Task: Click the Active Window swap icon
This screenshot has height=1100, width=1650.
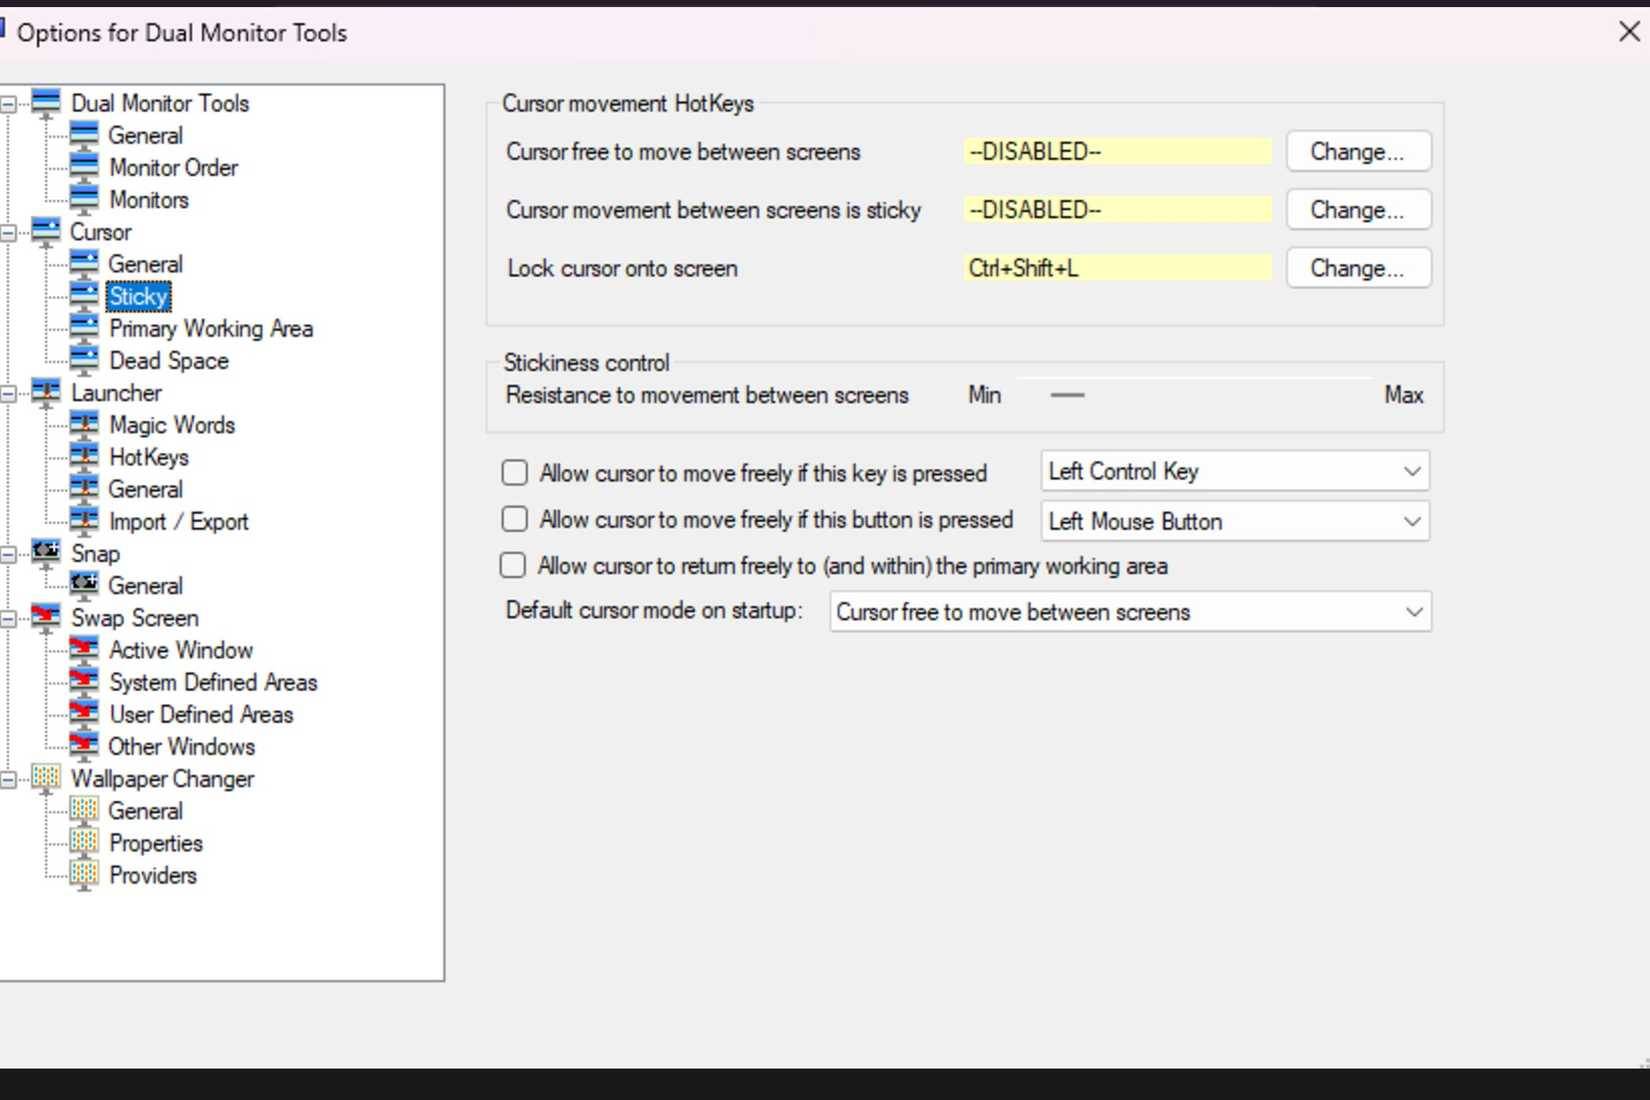Action: pos(84,650)
